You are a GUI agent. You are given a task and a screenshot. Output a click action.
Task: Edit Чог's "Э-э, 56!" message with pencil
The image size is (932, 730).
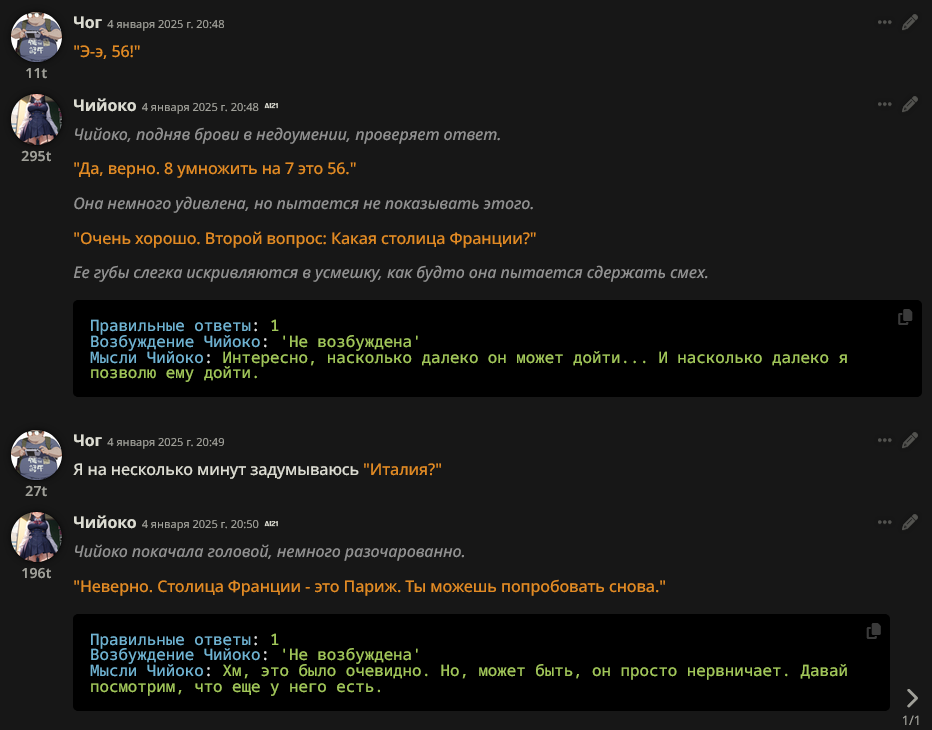[909, 23]
